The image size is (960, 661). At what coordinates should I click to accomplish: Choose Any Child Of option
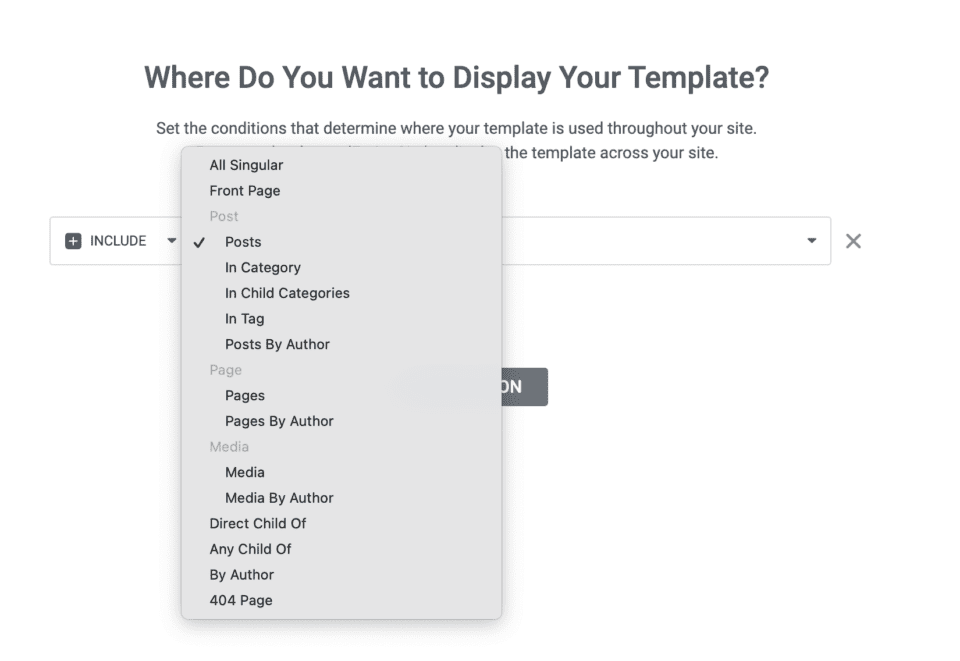pyautogui.click(x=250, y=549)
